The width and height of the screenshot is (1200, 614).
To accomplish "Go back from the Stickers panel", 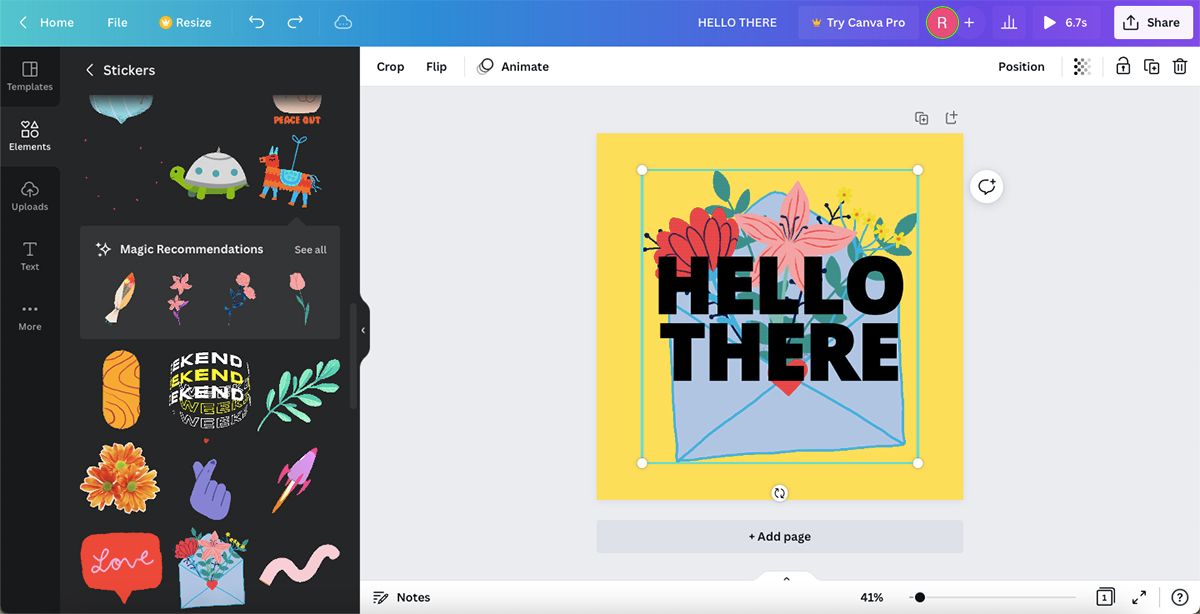I will pos(89,70).
